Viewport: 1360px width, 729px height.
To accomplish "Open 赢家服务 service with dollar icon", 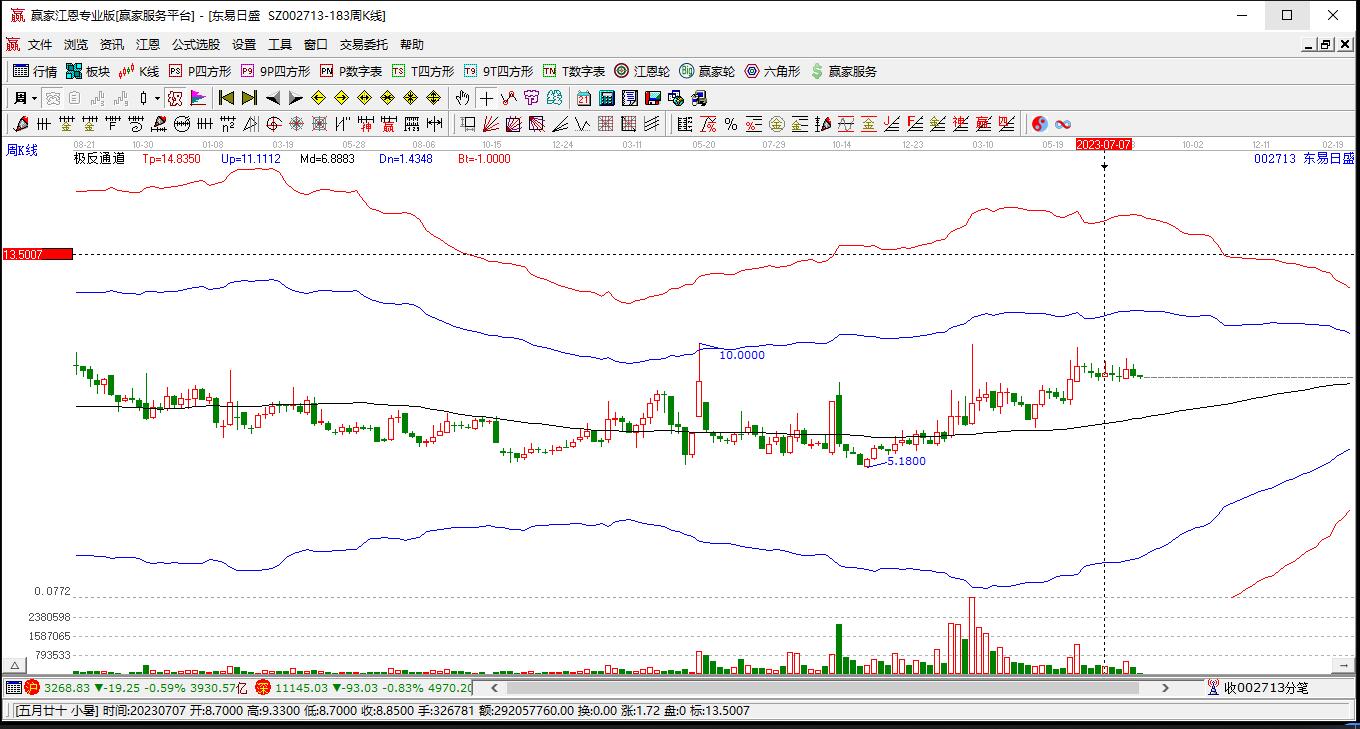I will [x=844, y=71].
